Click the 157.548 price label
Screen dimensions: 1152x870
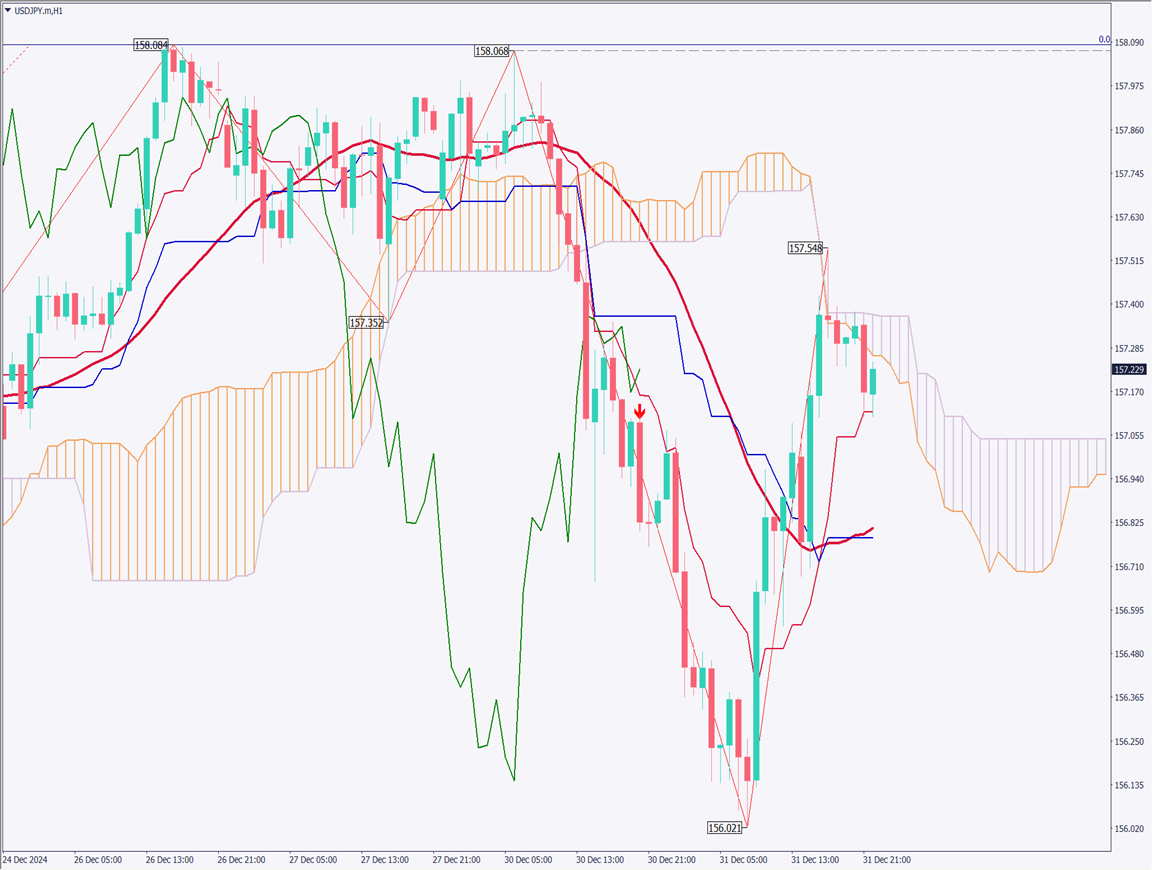click(806, 248)
